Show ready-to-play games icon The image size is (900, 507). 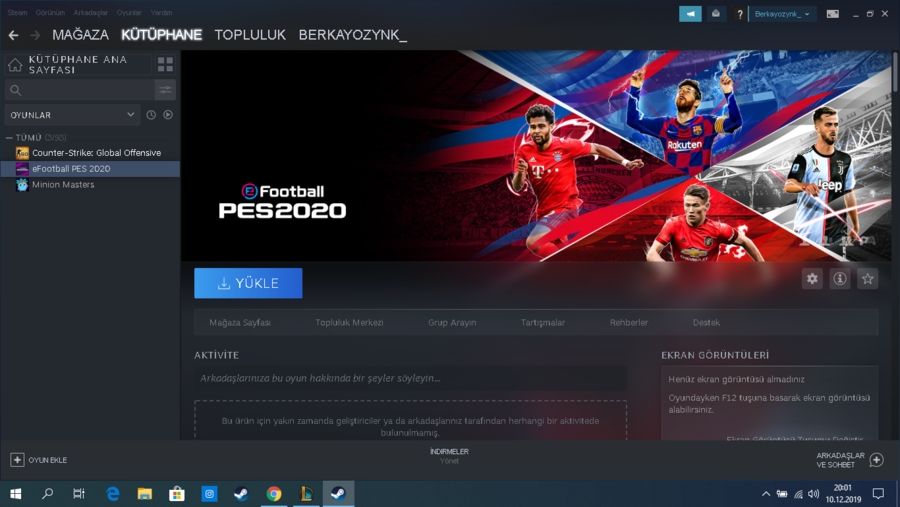pyautogui.click(x=168, y=115)
